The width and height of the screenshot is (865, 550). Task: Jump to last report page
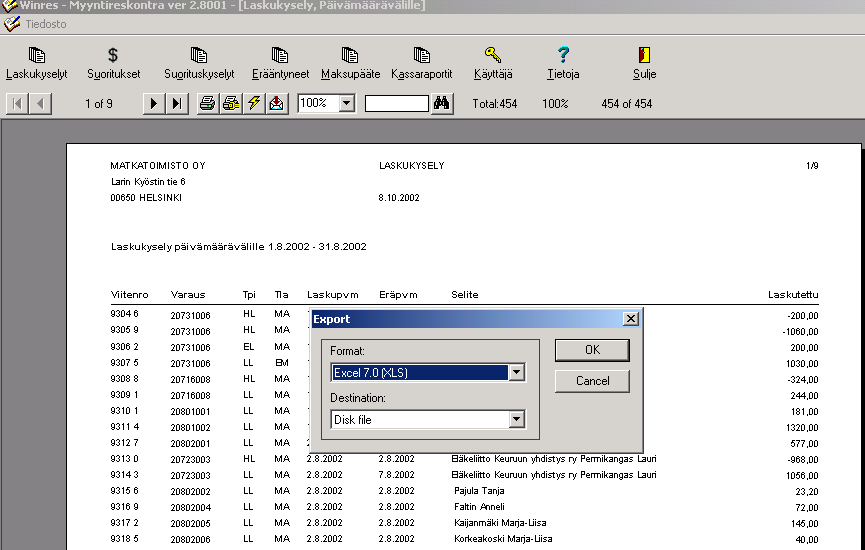(x=177, y=104)
